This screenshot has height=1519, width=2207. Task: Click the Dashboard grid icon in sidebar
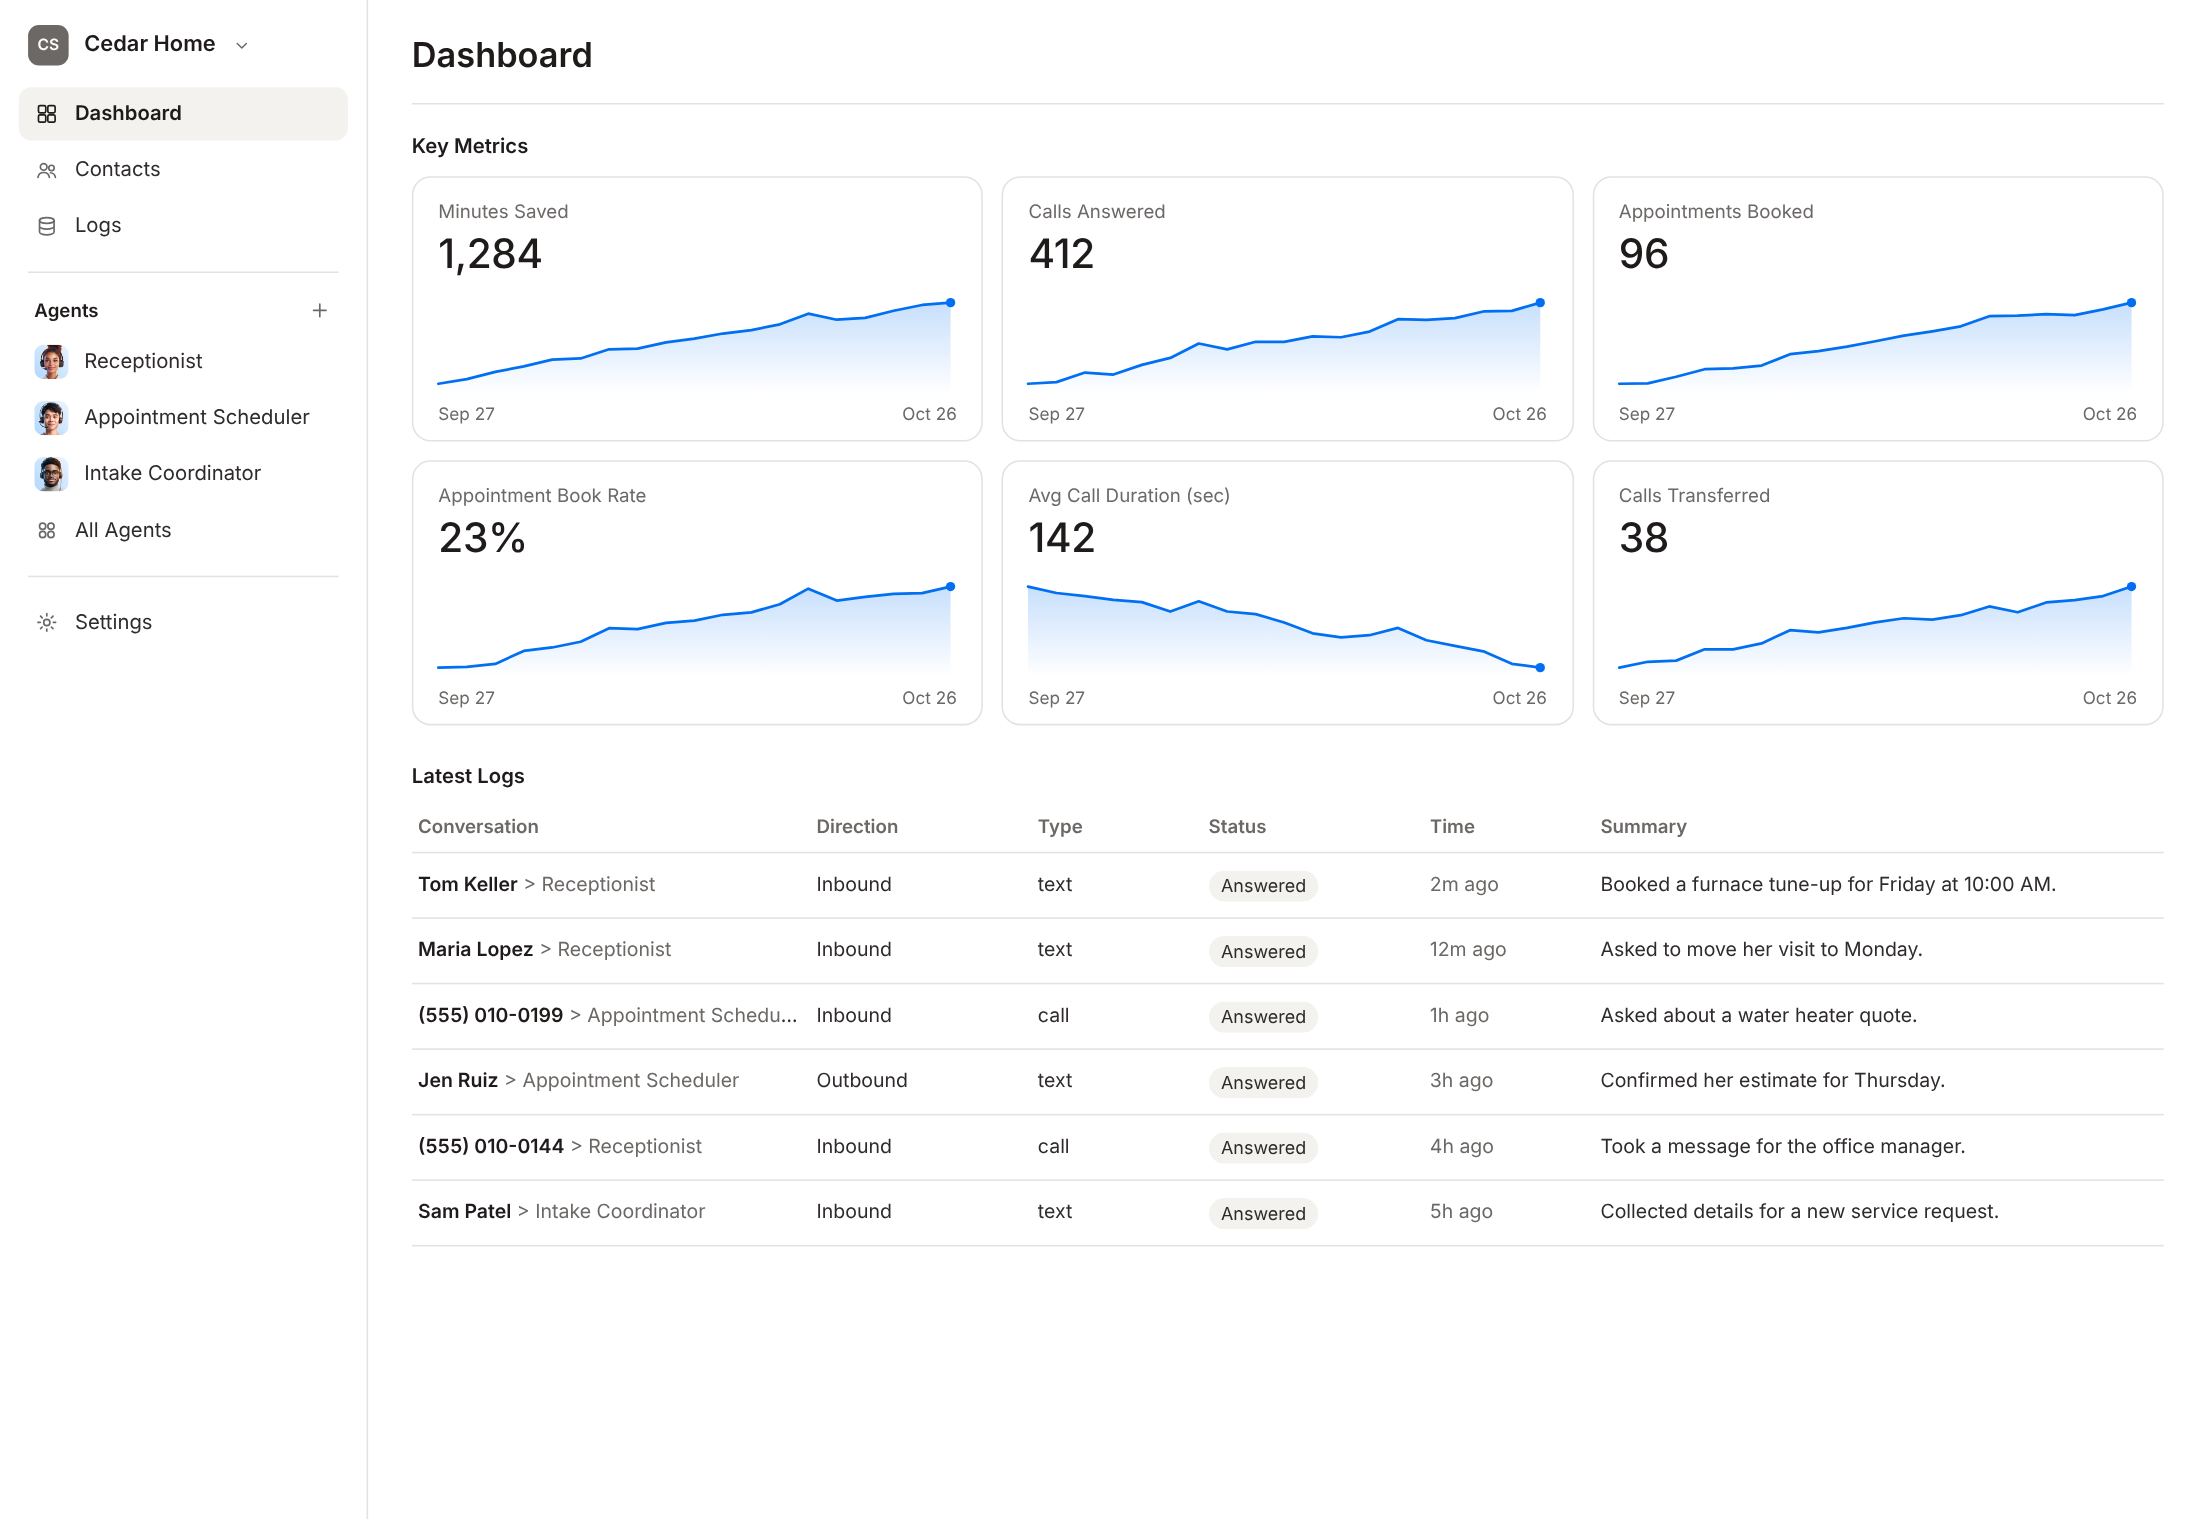[47, 114]
